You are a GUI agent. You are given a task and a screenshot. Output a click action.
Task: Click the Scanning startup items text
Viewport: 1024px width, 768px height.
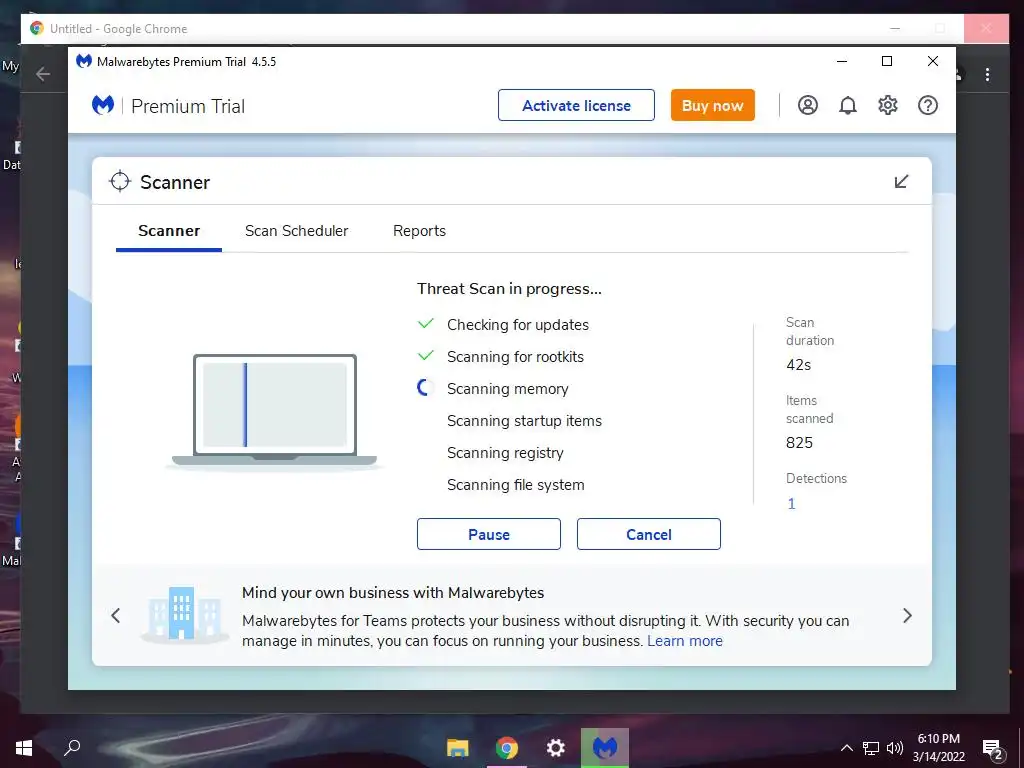click(524, 421)
